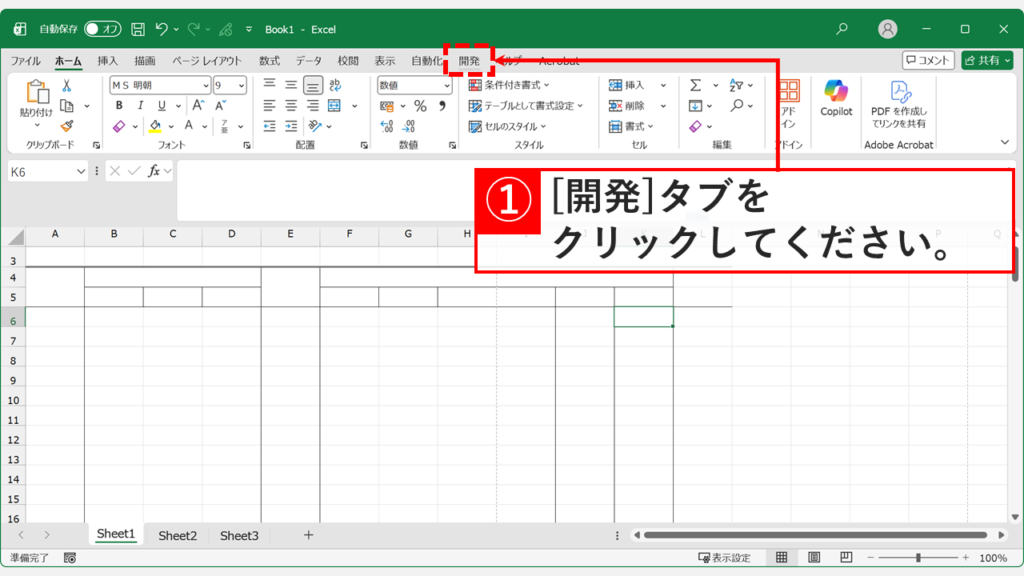1024x576 pixels.
Task: Toggle bold formatting with the B button
Action: pos(120,105)
